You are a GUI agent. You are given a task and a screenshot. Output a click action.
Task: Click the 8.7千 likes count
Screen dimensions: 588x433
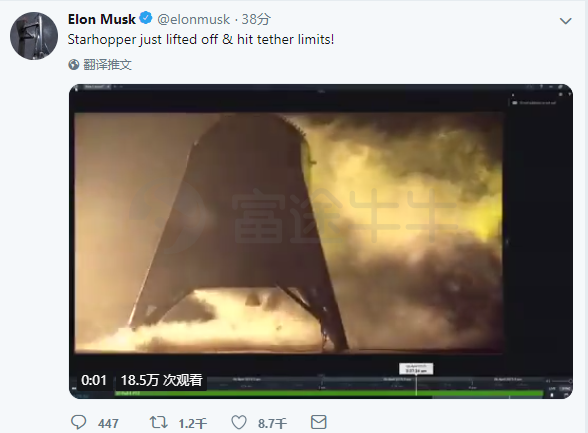(x=272, y=424)
